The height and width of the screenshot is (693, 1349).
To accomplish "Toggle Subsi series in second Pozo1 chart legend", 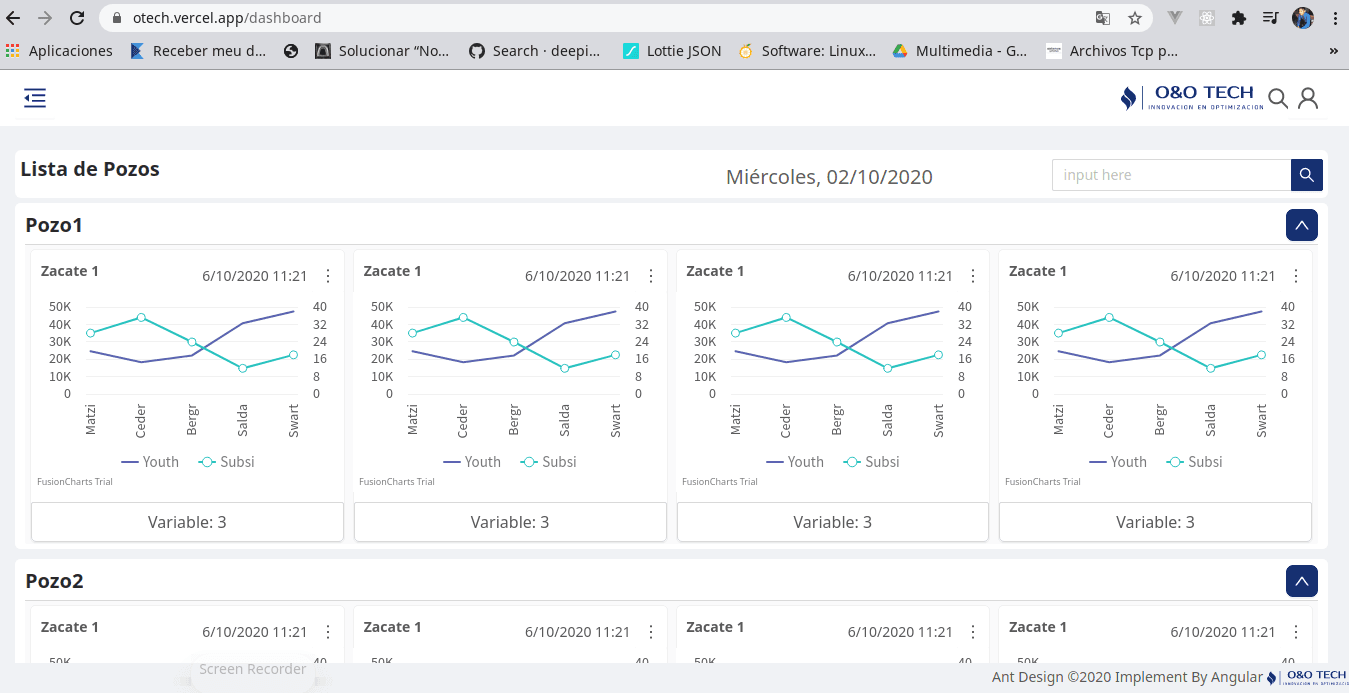I will pyautogui.click(x=549, y=462).
